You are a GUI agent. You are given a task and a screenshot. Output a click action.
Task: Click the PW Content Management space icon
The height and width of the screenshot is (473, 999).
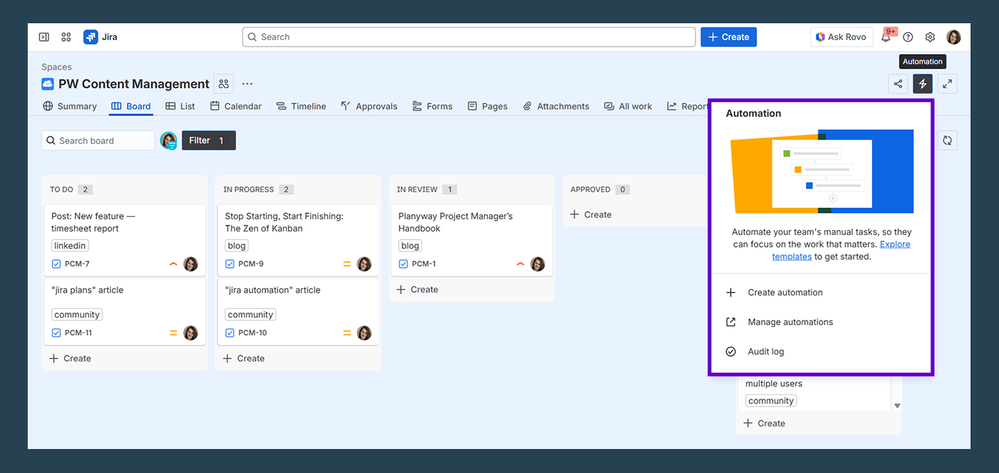click(x=48, y=84)
